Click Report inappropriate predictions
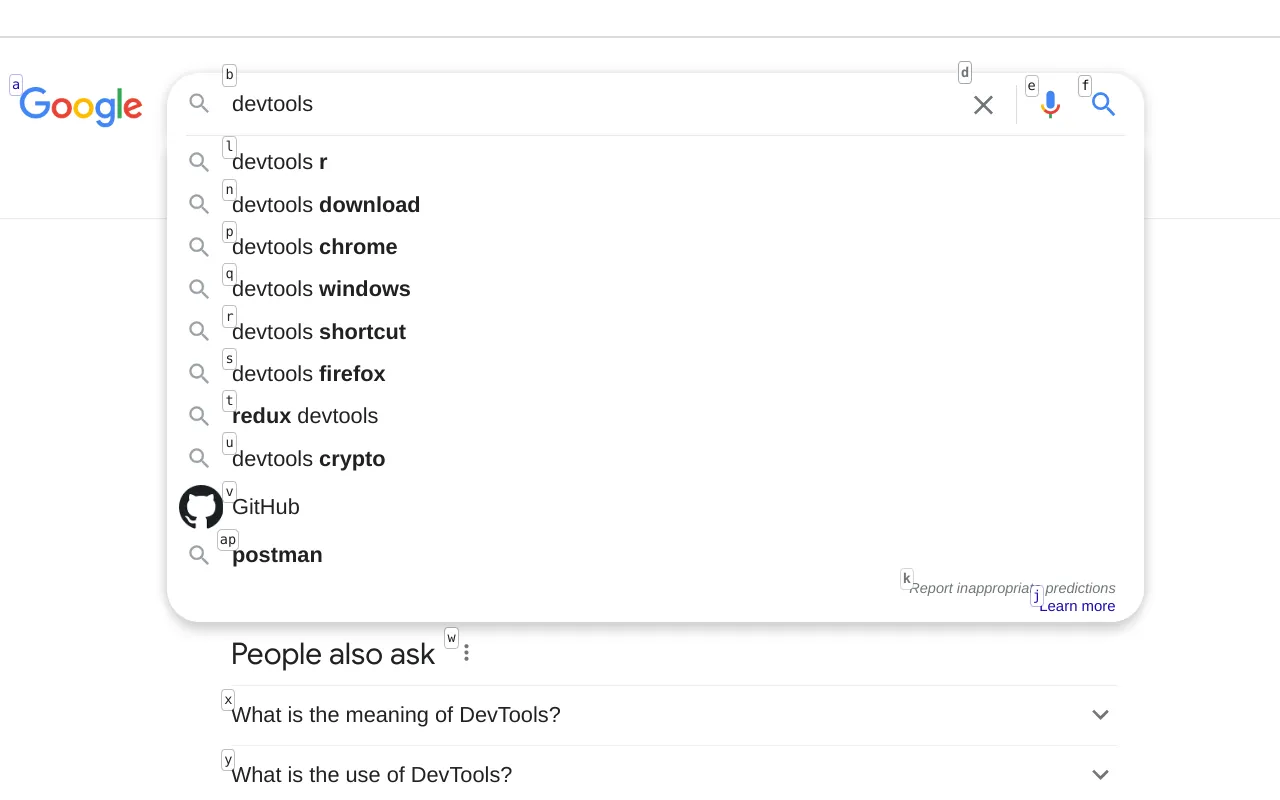Image resolution: width=1280 pixels, height=800 pixels. tap(1012, 588)
